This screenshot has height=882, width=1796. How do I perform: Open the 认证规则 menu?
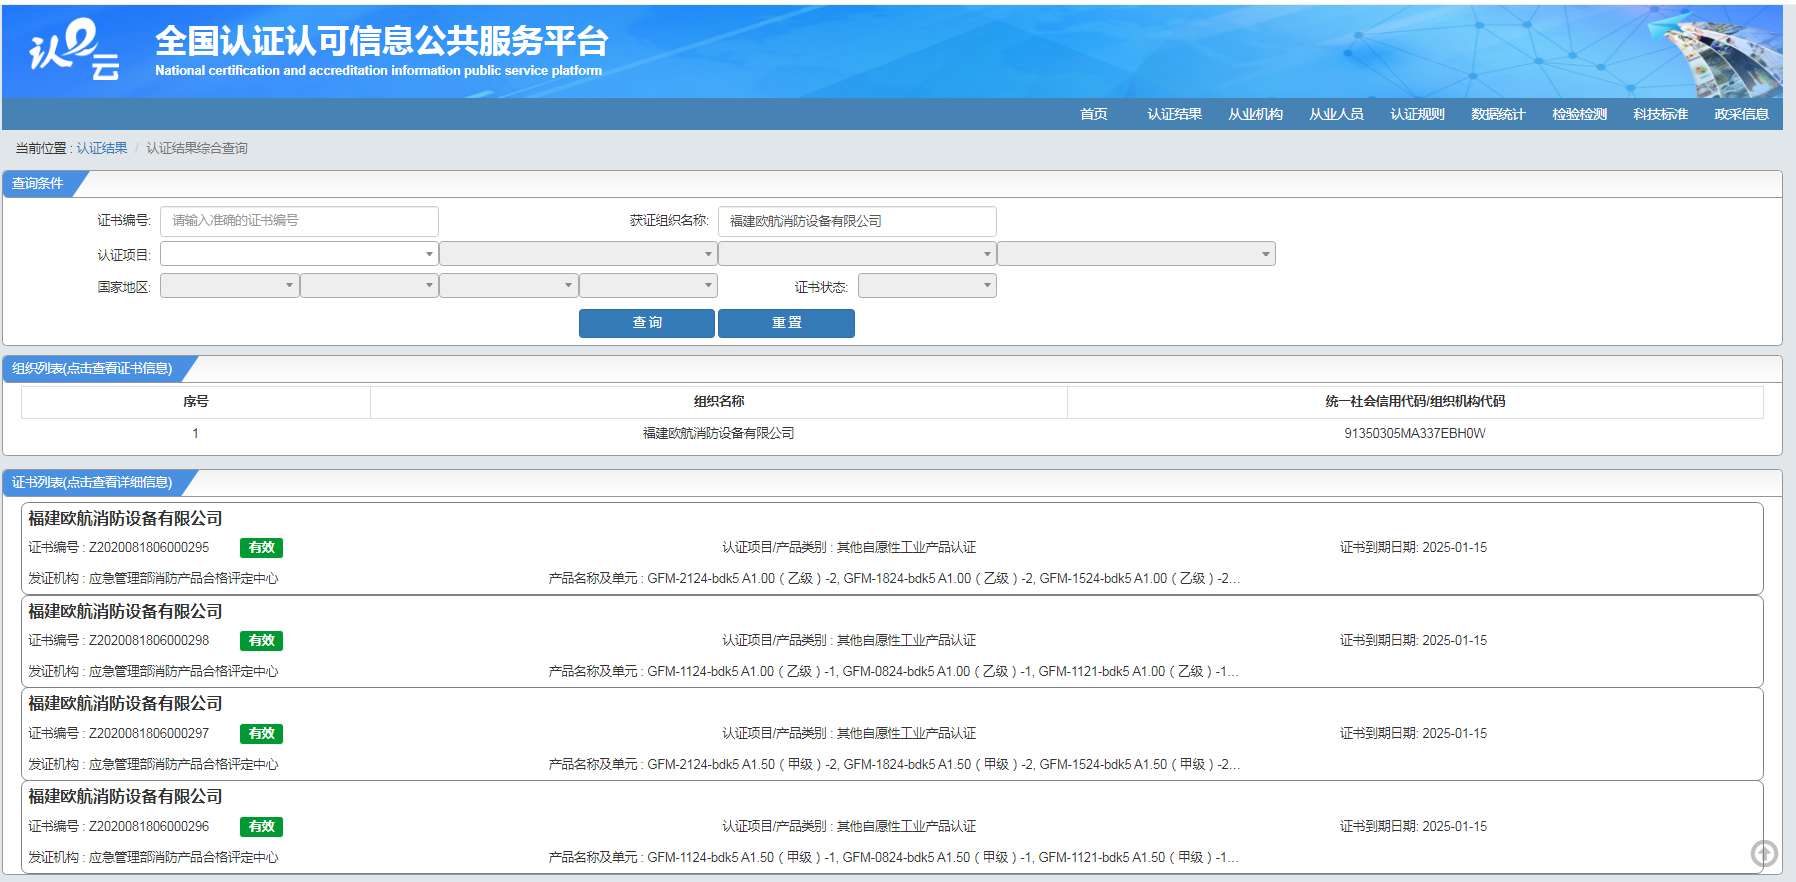(1417, 114)
